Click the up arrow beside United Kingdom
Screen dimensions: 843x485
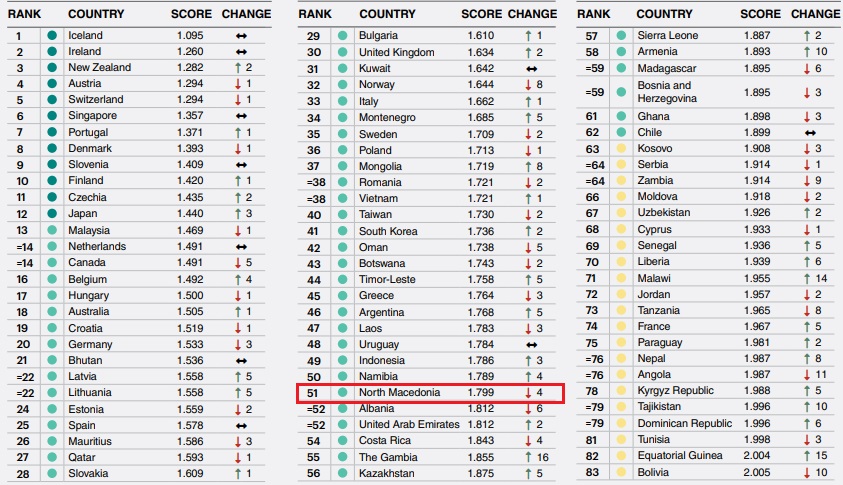coord(528,53)
